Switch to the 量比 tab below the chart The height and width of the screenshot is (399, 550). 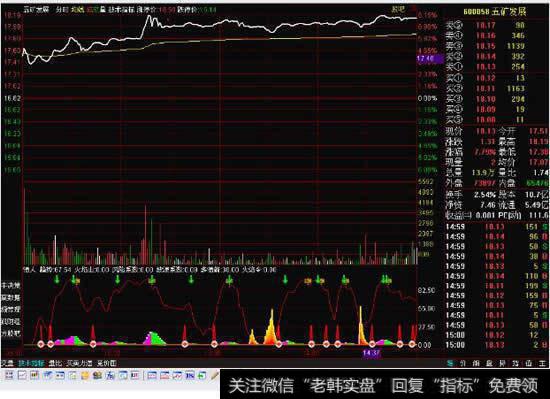[x=55, y=363]
